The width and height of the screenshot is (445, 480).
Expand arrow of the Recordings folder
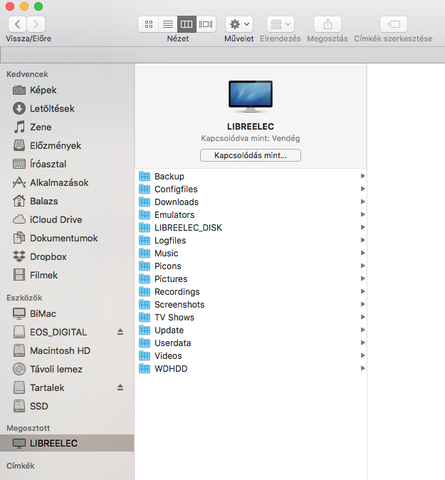(x=363, y=291)
